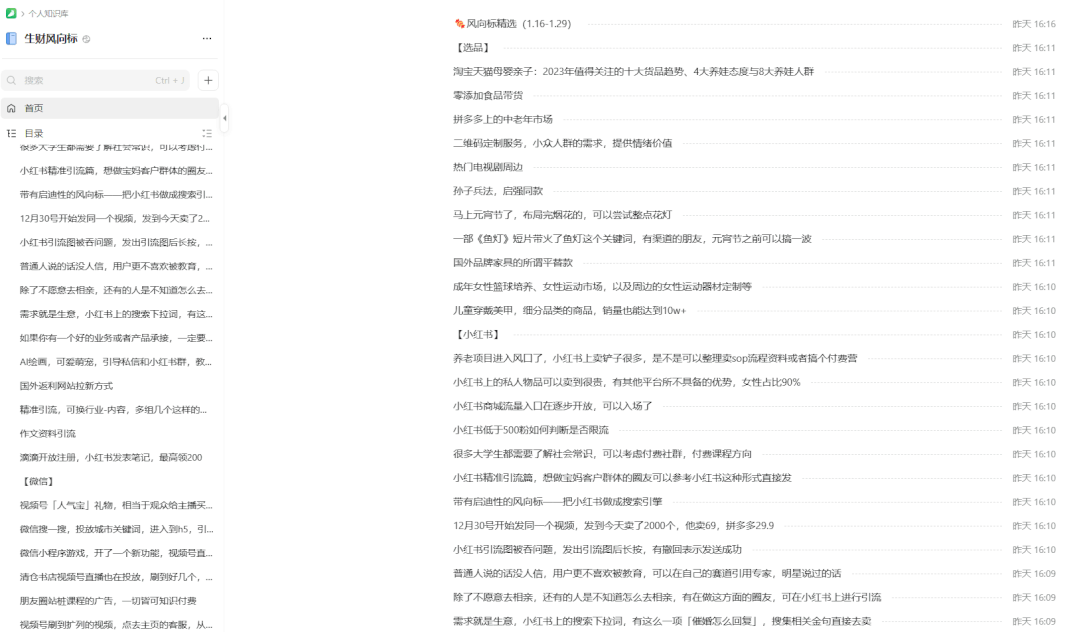
Task: Collapse all with the icon right of 目录
Action: (x=207, y=134)
